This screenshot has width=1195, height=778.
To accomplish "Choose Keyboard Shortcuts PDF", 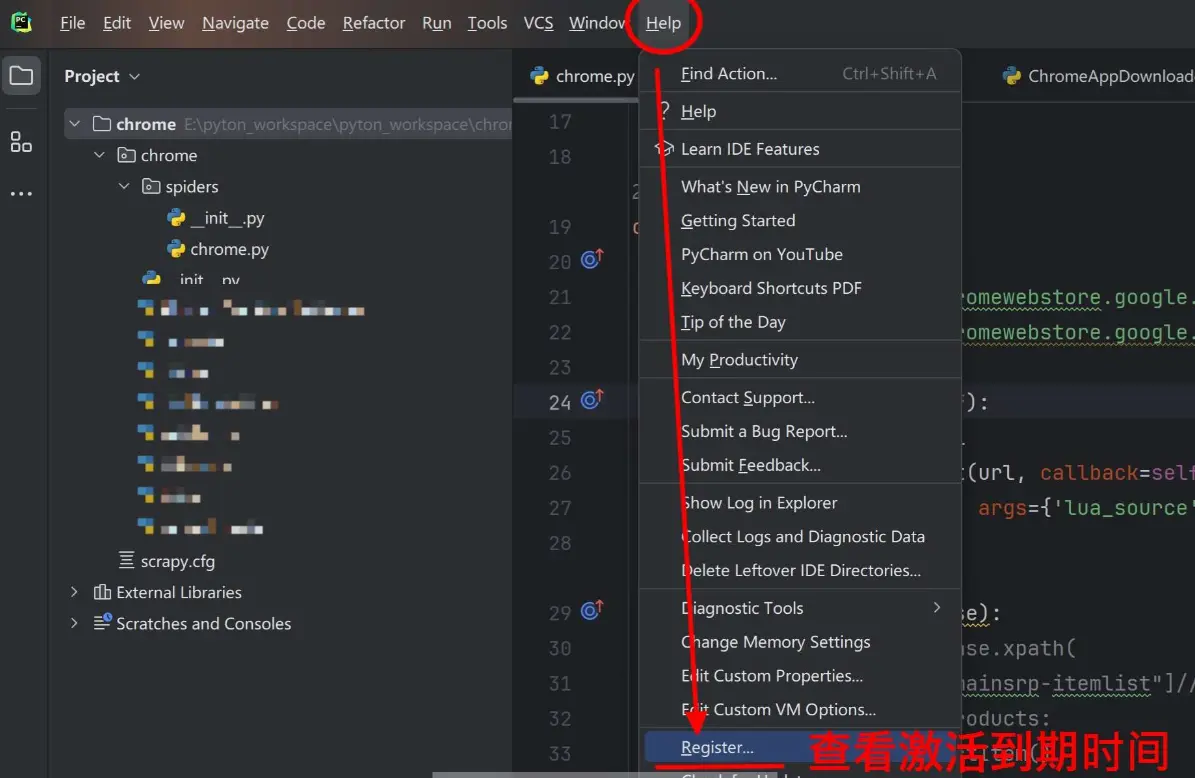I will pyautogui.click(x=800, y=288).
